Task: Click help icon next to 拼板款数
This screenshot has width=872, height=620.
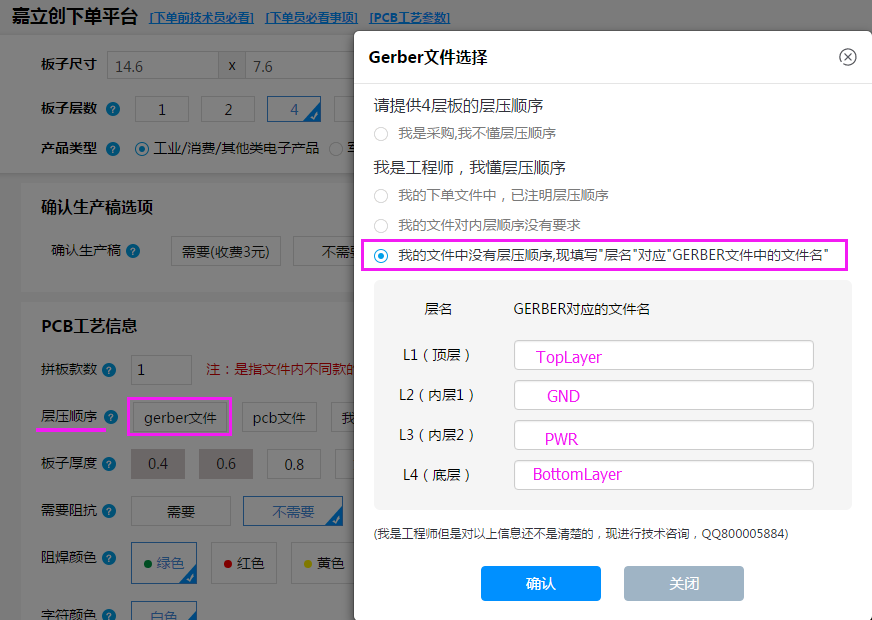Action: tap(109, 370)
